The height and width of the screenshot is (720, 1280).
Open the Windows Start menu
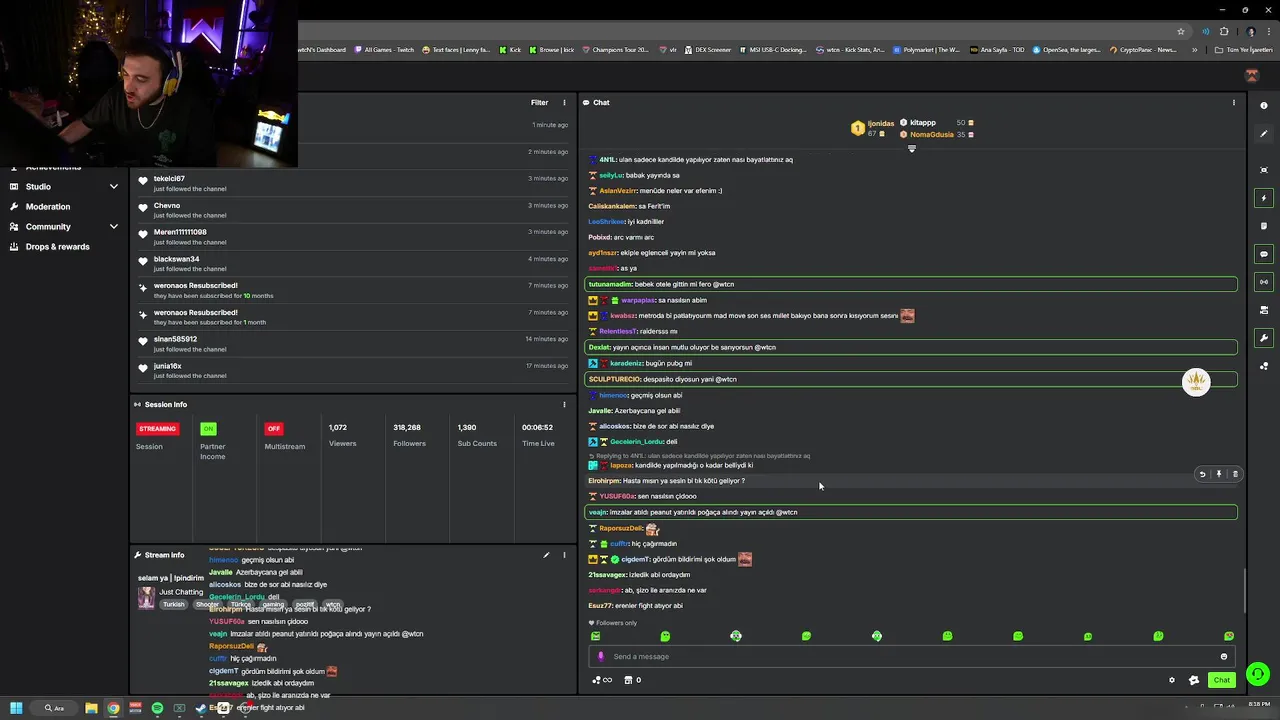pos(14,708)
